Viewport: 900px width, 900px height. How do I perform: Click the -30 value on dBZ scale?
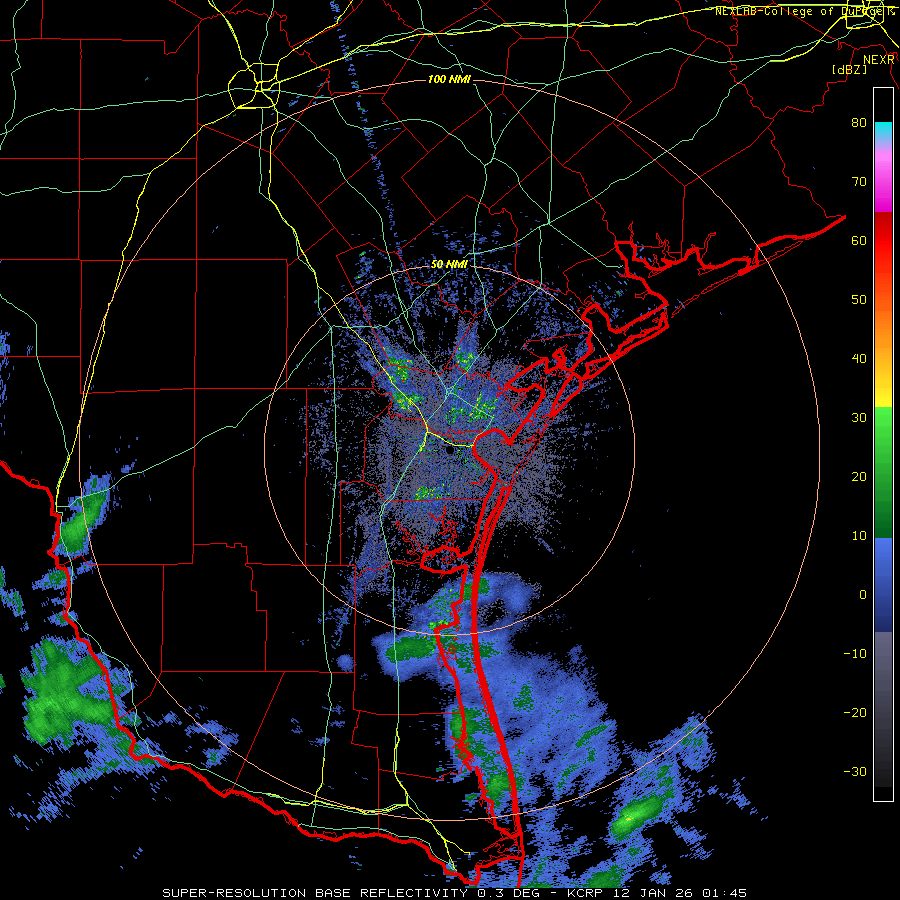point(855,771)
